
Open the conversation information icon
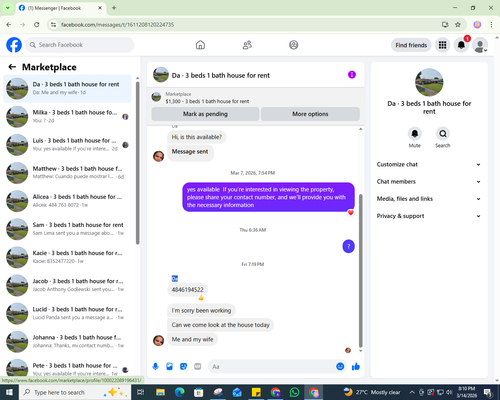click(352, 75)
